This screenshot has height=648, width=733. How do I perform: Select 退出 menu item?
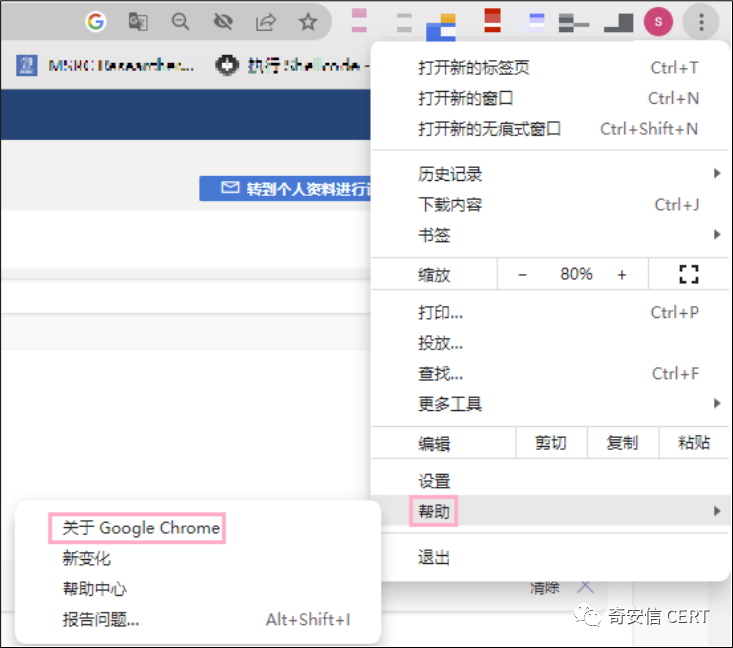(x=549, y=557)
